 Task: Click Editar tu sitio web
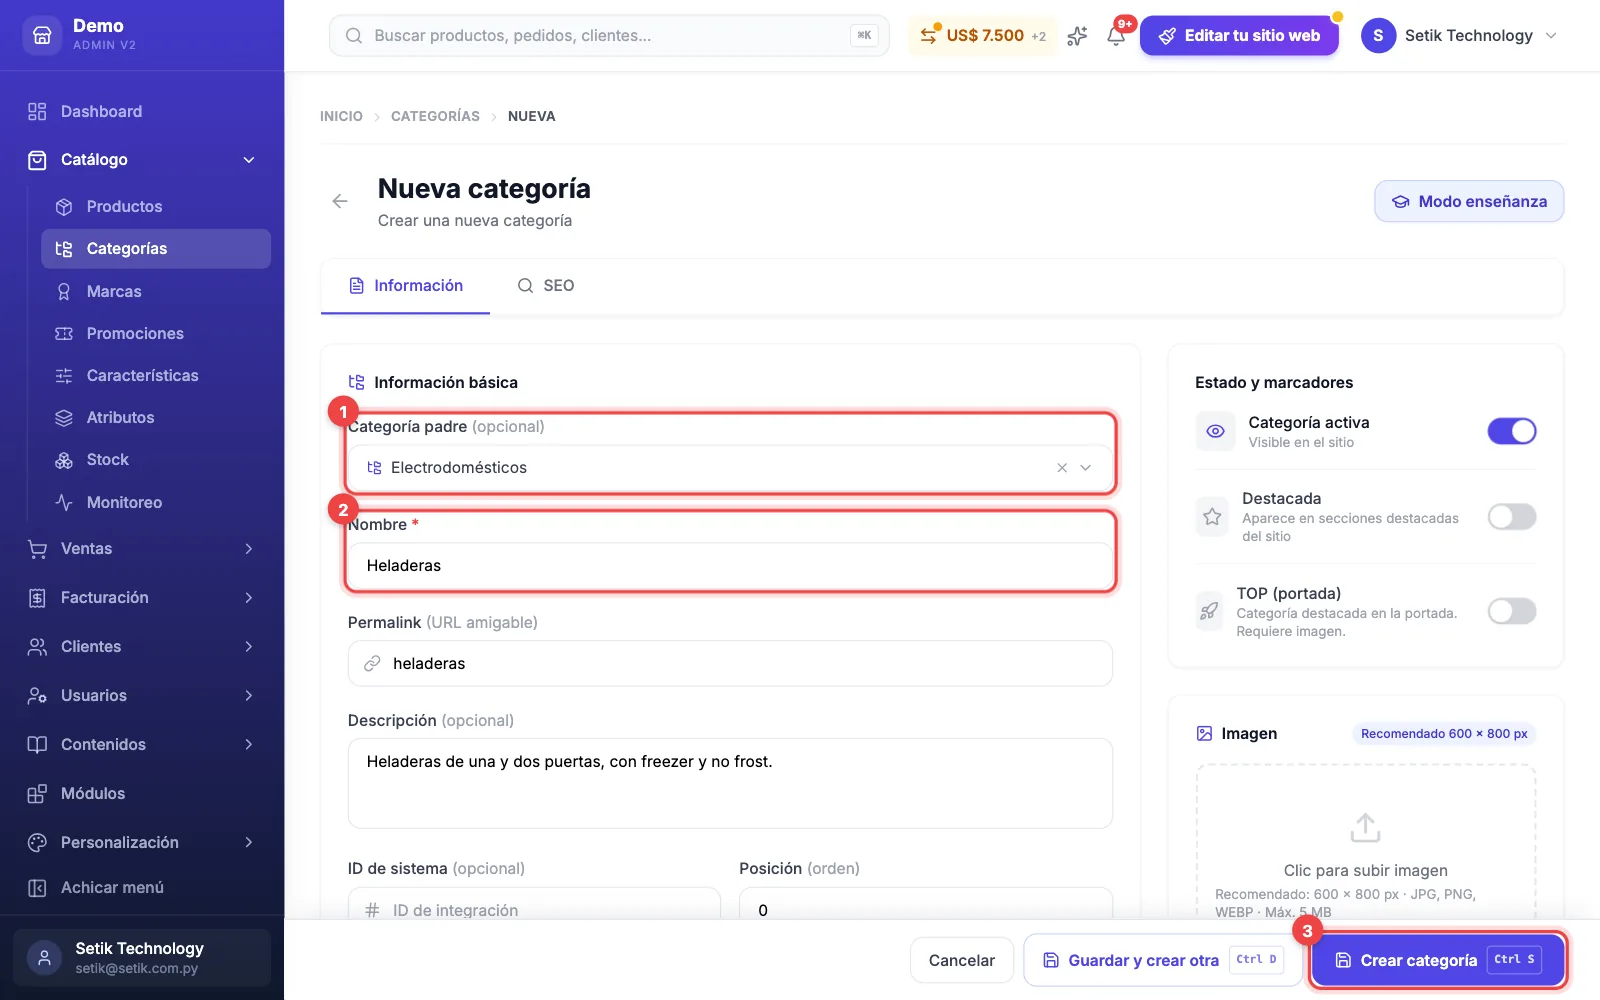(x=1239, y=36)
